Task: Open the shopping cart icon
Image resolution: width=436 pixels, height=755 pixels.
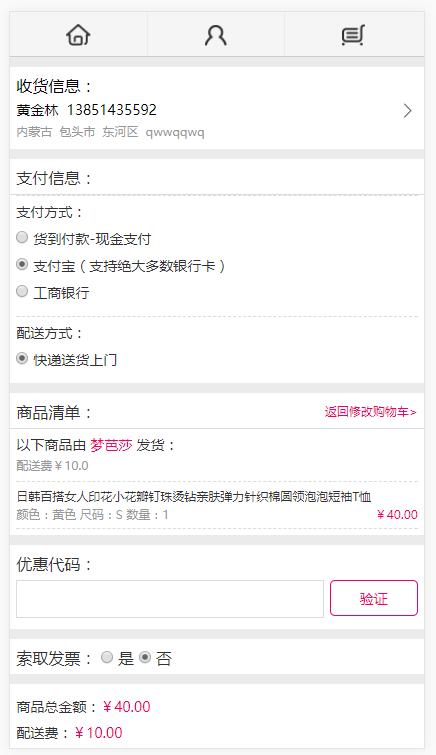Action: (353, 35)
